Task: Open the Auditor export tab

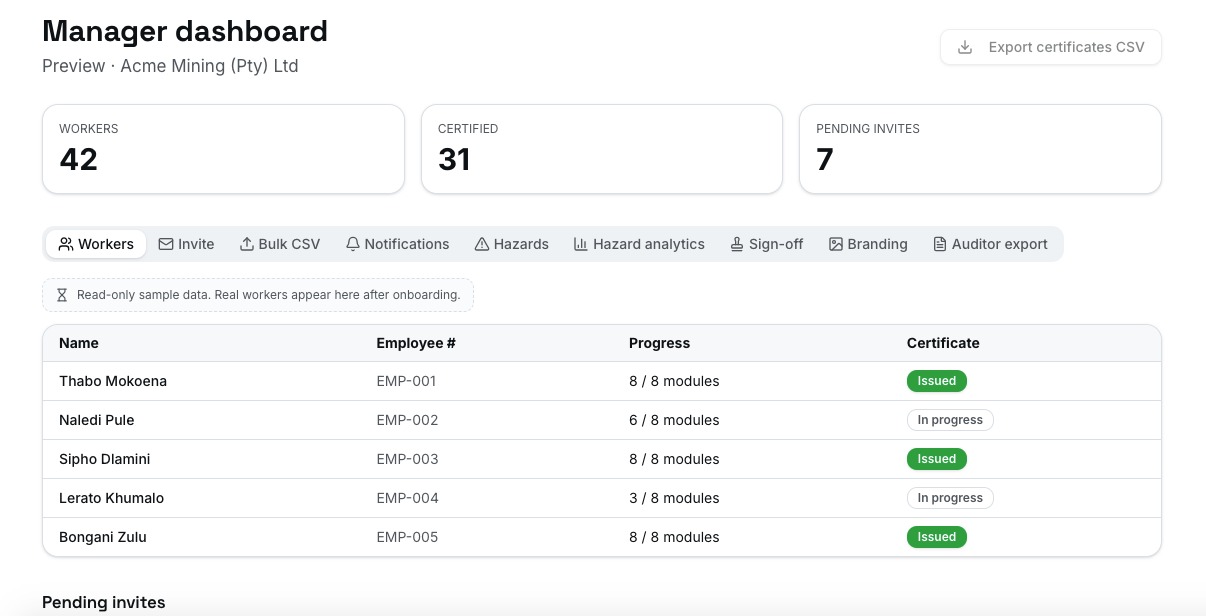Action: click(990, 244)
